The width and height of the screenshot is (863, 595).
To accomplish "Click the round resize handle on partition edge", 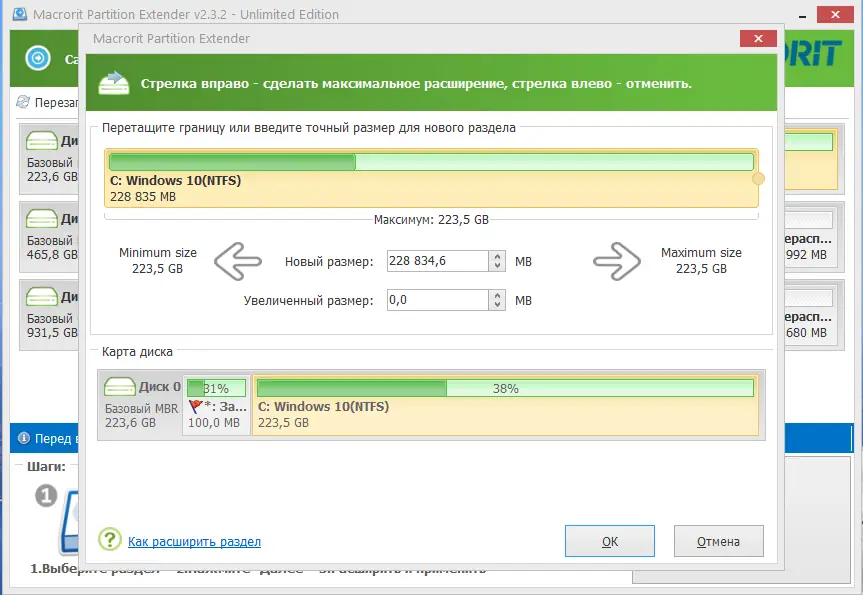I will coord(758,179).
